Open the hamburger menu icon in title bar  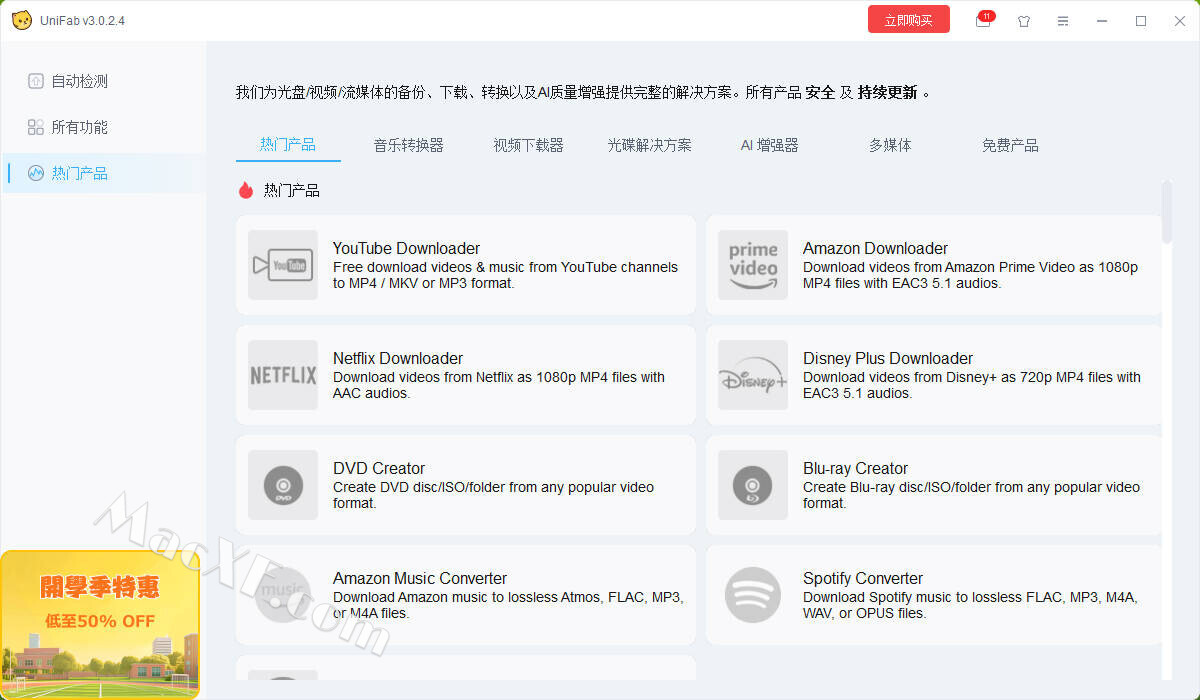coord(1063,21)
